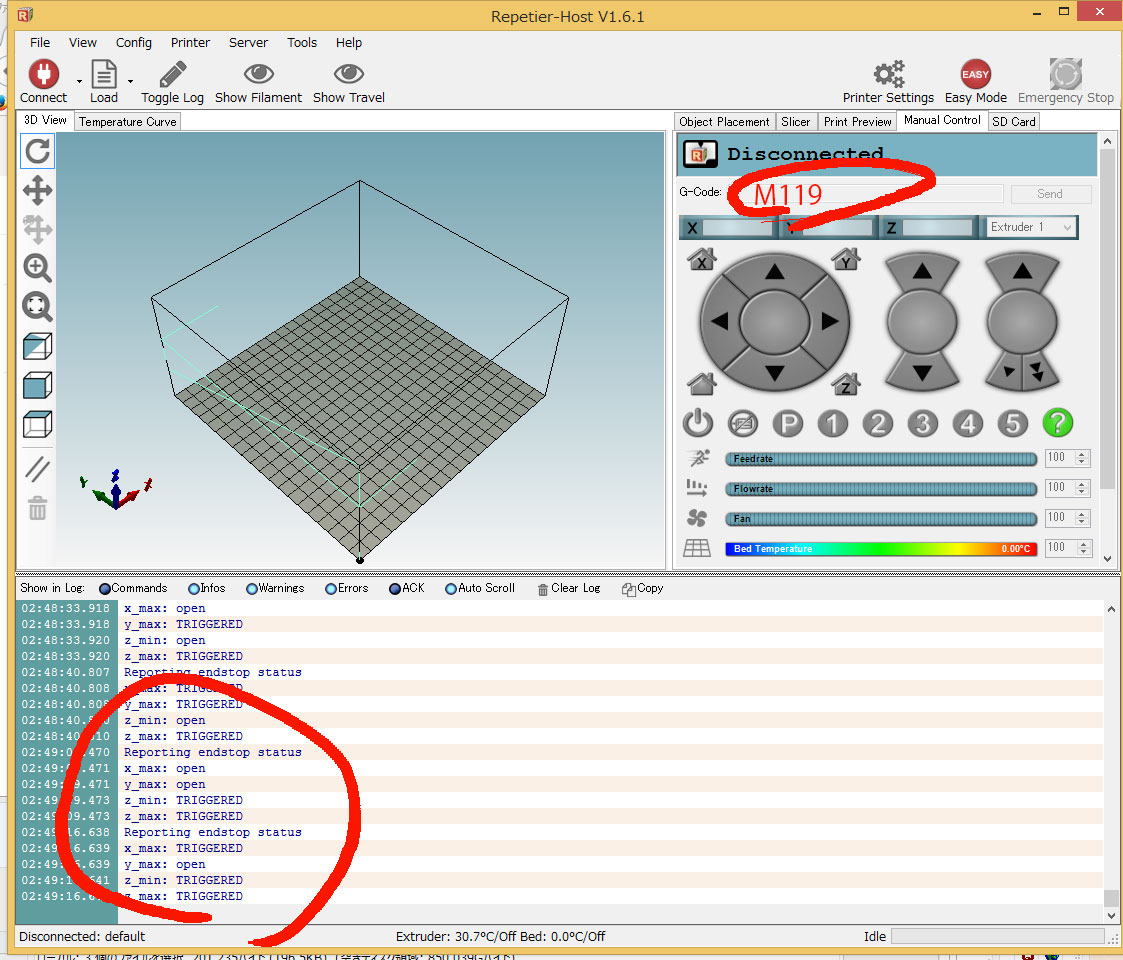
Task: Open the Load file icon
Action: coord(104,75)
